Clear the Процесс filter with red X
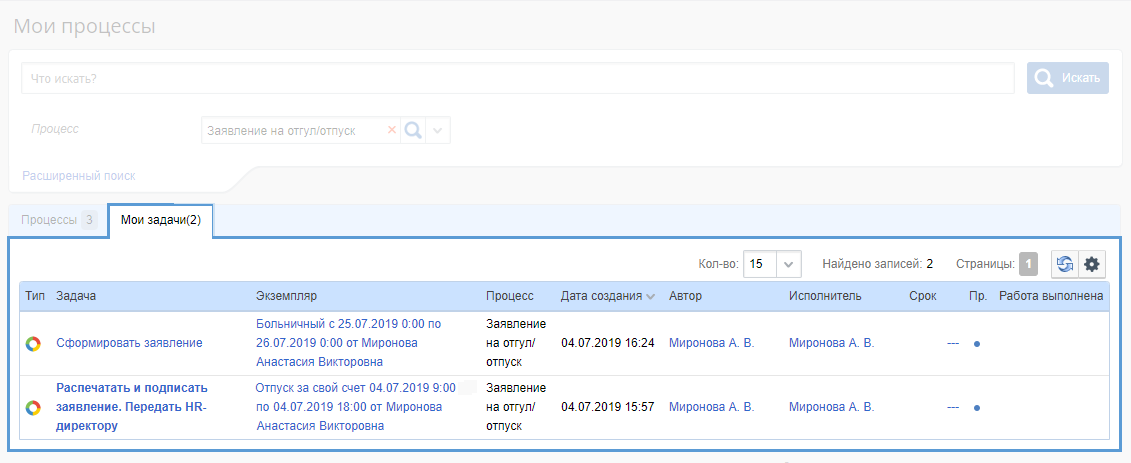1131x463 pixels. 392,131
